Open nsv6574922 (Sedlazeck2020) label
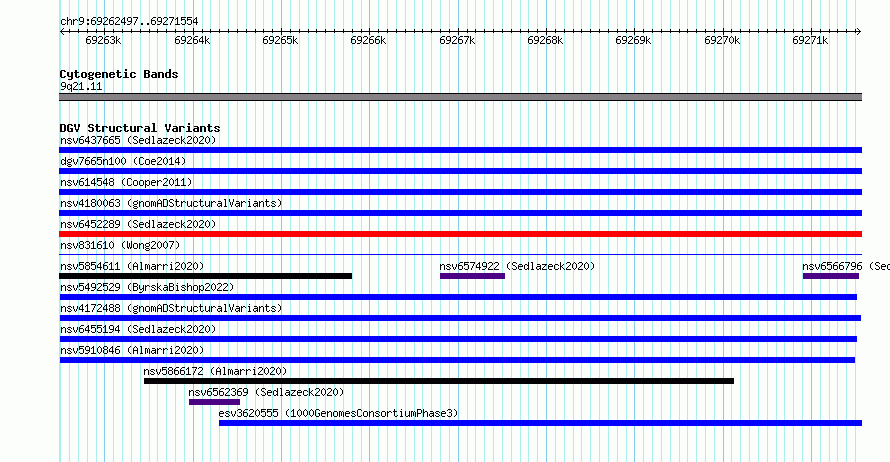 pyautogui.click(x=517, y=266)
